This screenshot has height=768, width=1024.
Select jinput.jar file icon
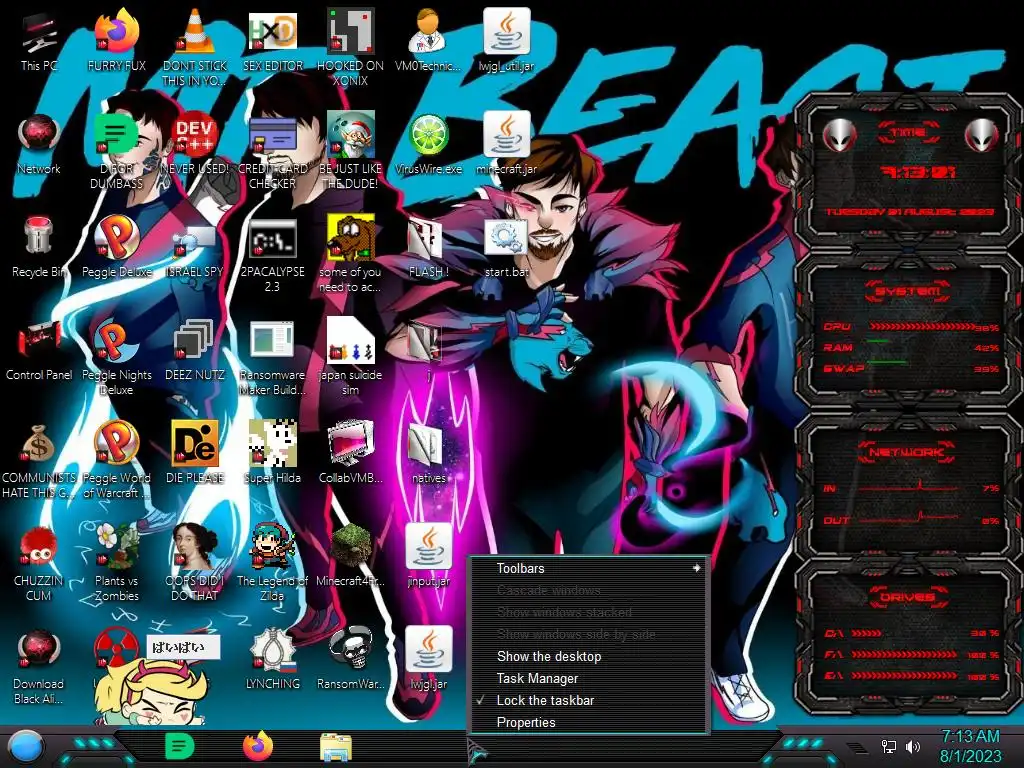428,547
